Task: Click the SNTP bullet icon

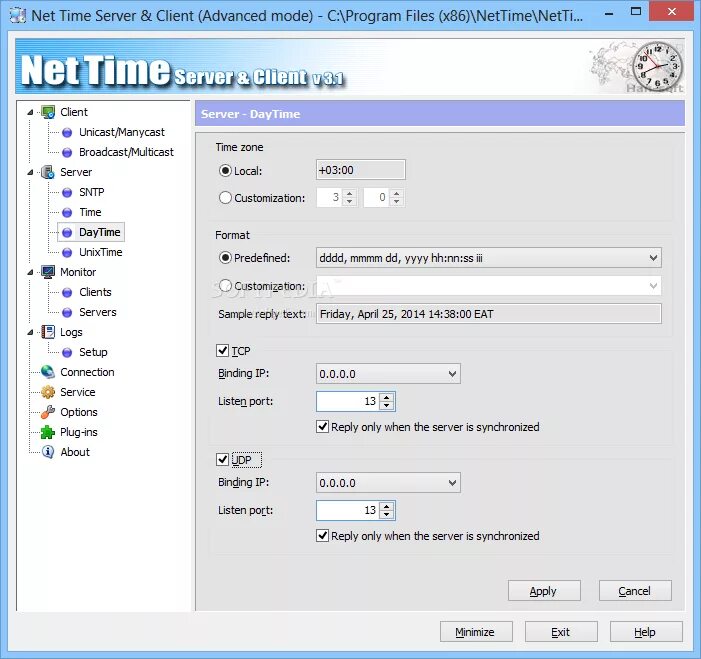Action: [67, 192]
